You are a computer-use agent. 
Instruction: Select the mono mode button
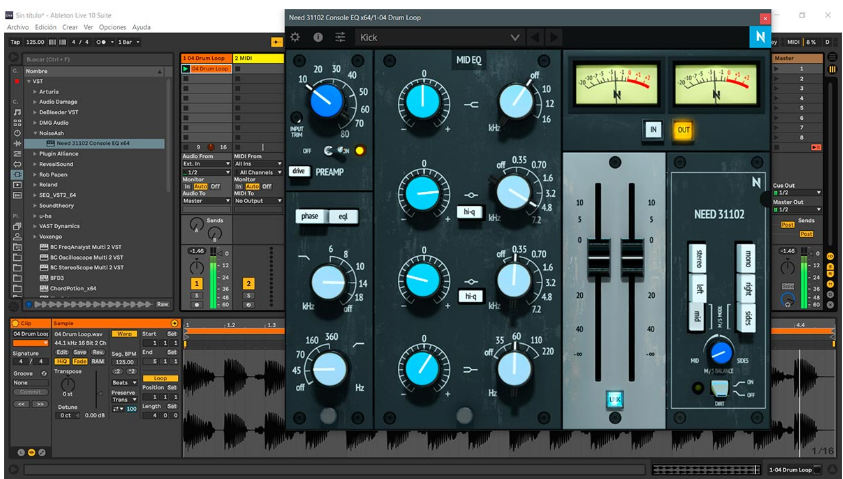tap(746, 258)
